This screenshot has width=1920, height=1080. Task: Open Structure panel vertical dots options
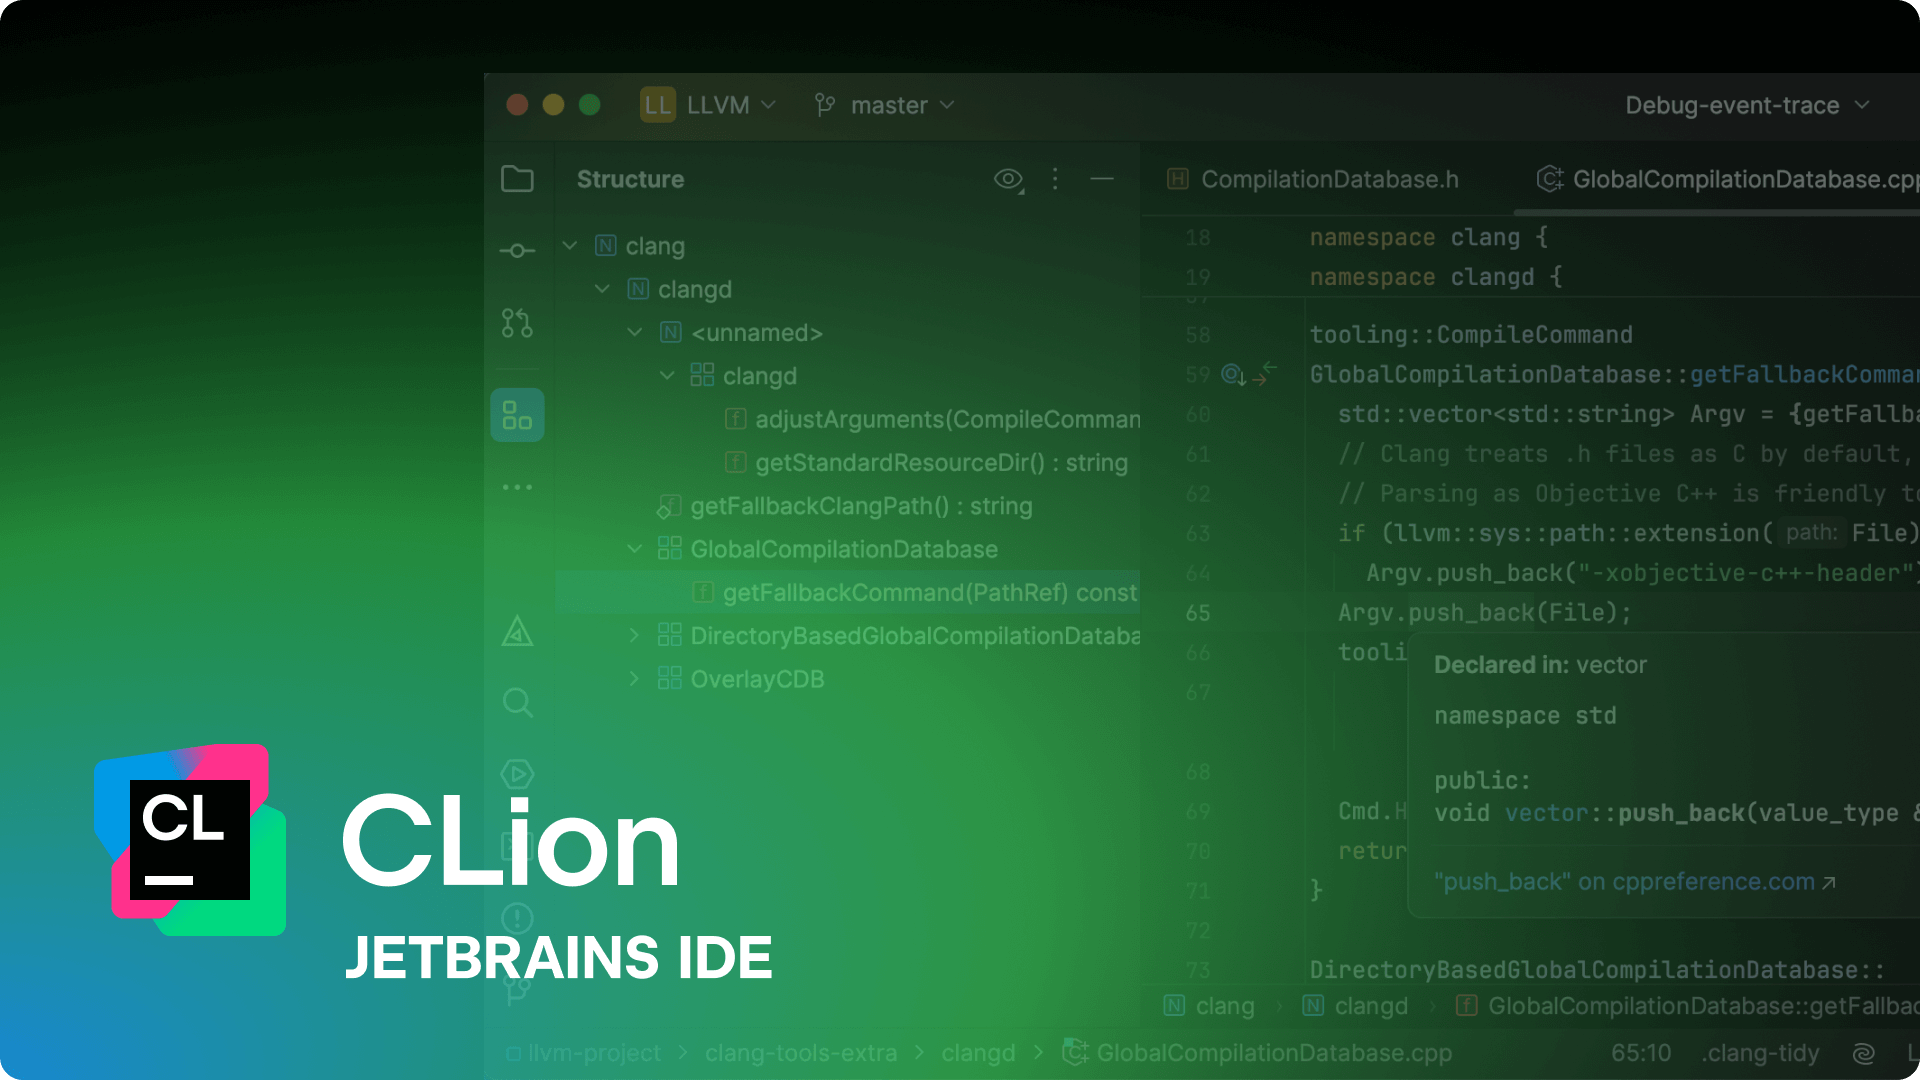tap(1055, 179)
